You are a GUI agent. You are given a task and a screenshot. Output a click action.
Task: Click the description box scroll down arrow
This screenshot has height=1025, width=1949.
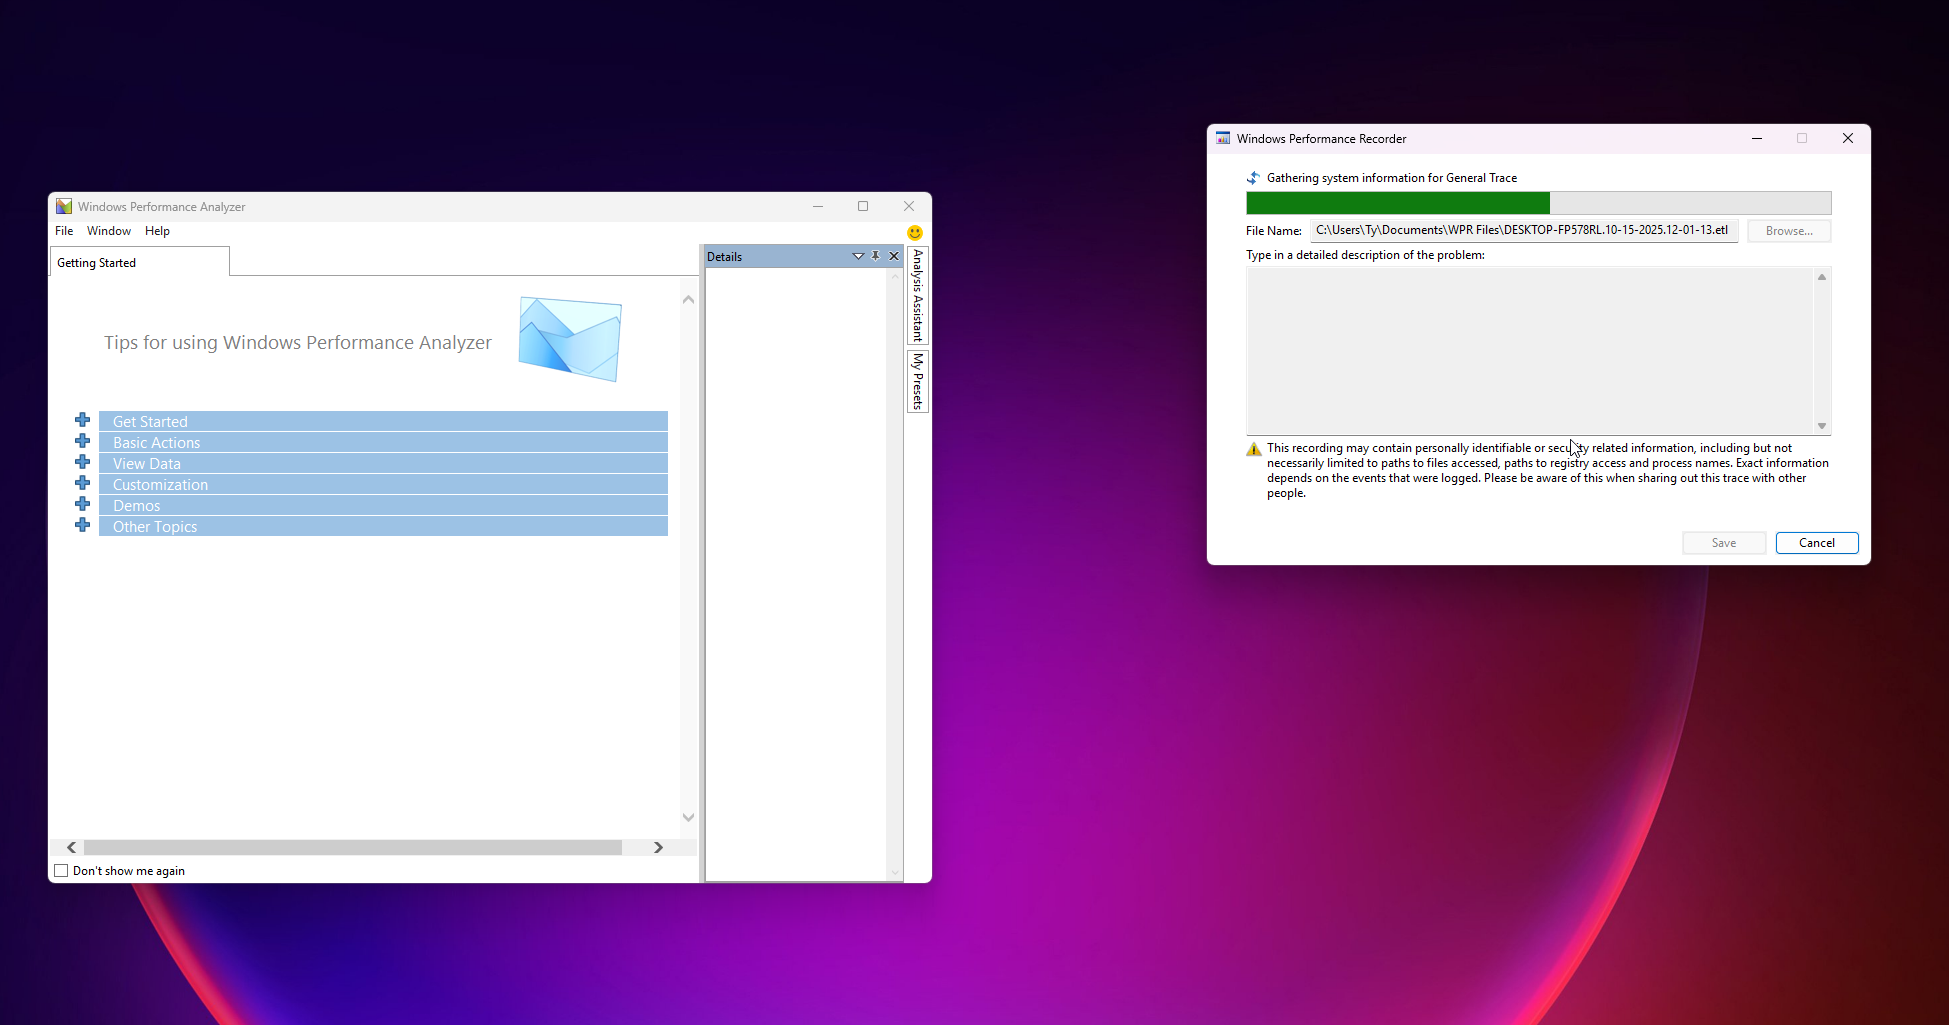1822,426
